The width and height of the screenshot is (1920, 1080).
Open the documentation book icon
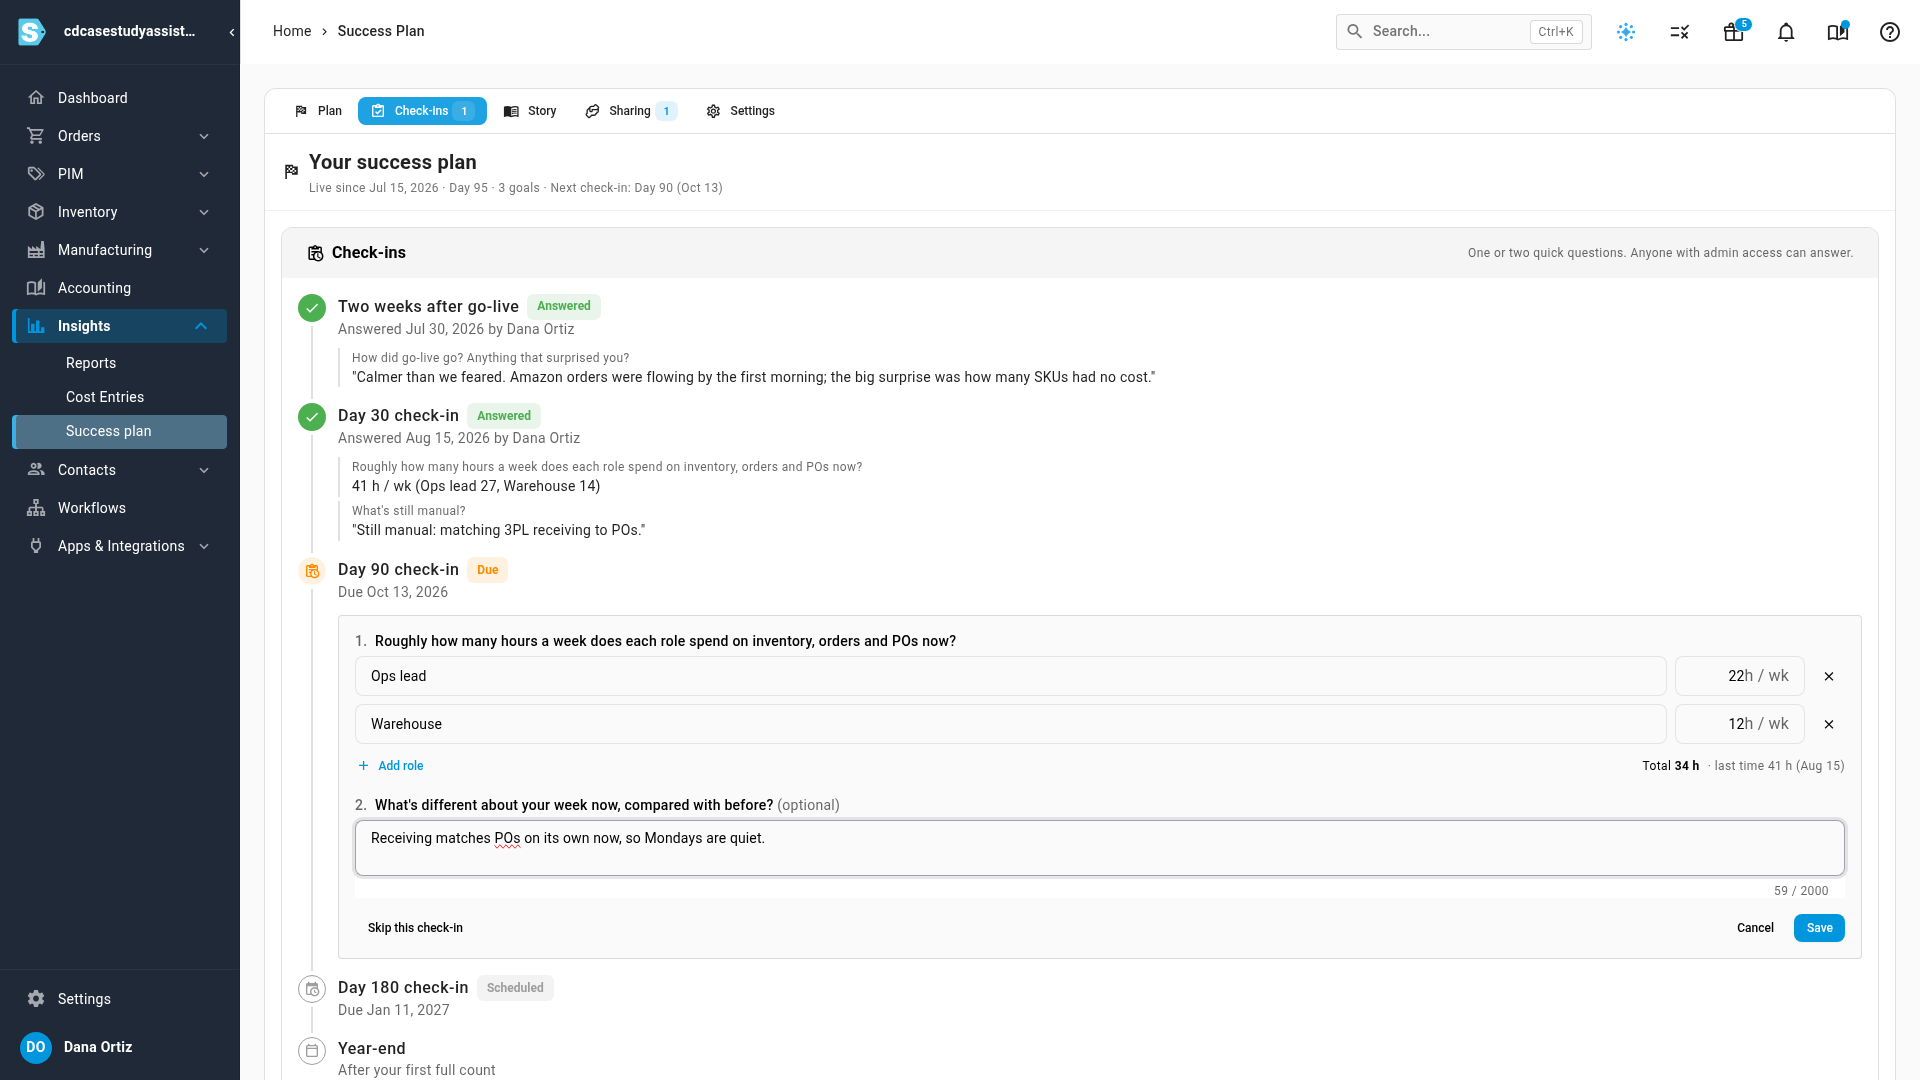click(1838, 32)
